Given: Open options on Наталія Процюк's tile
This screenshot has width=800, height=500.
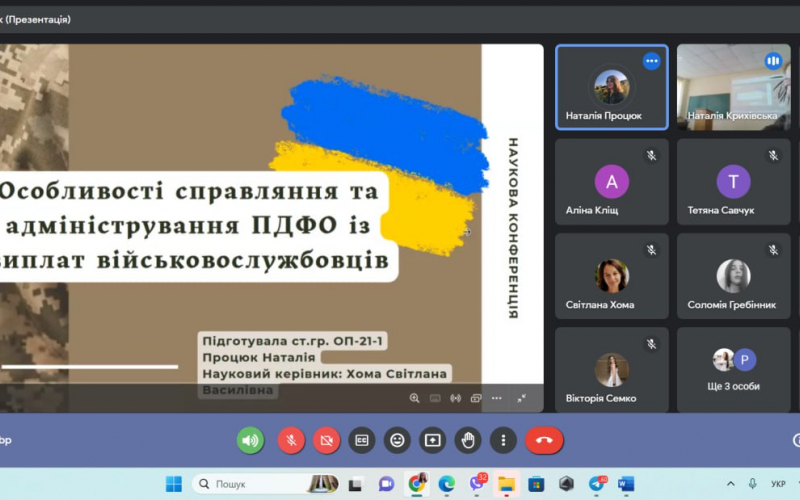Looking at the screenshot, I should click(651, 61).
